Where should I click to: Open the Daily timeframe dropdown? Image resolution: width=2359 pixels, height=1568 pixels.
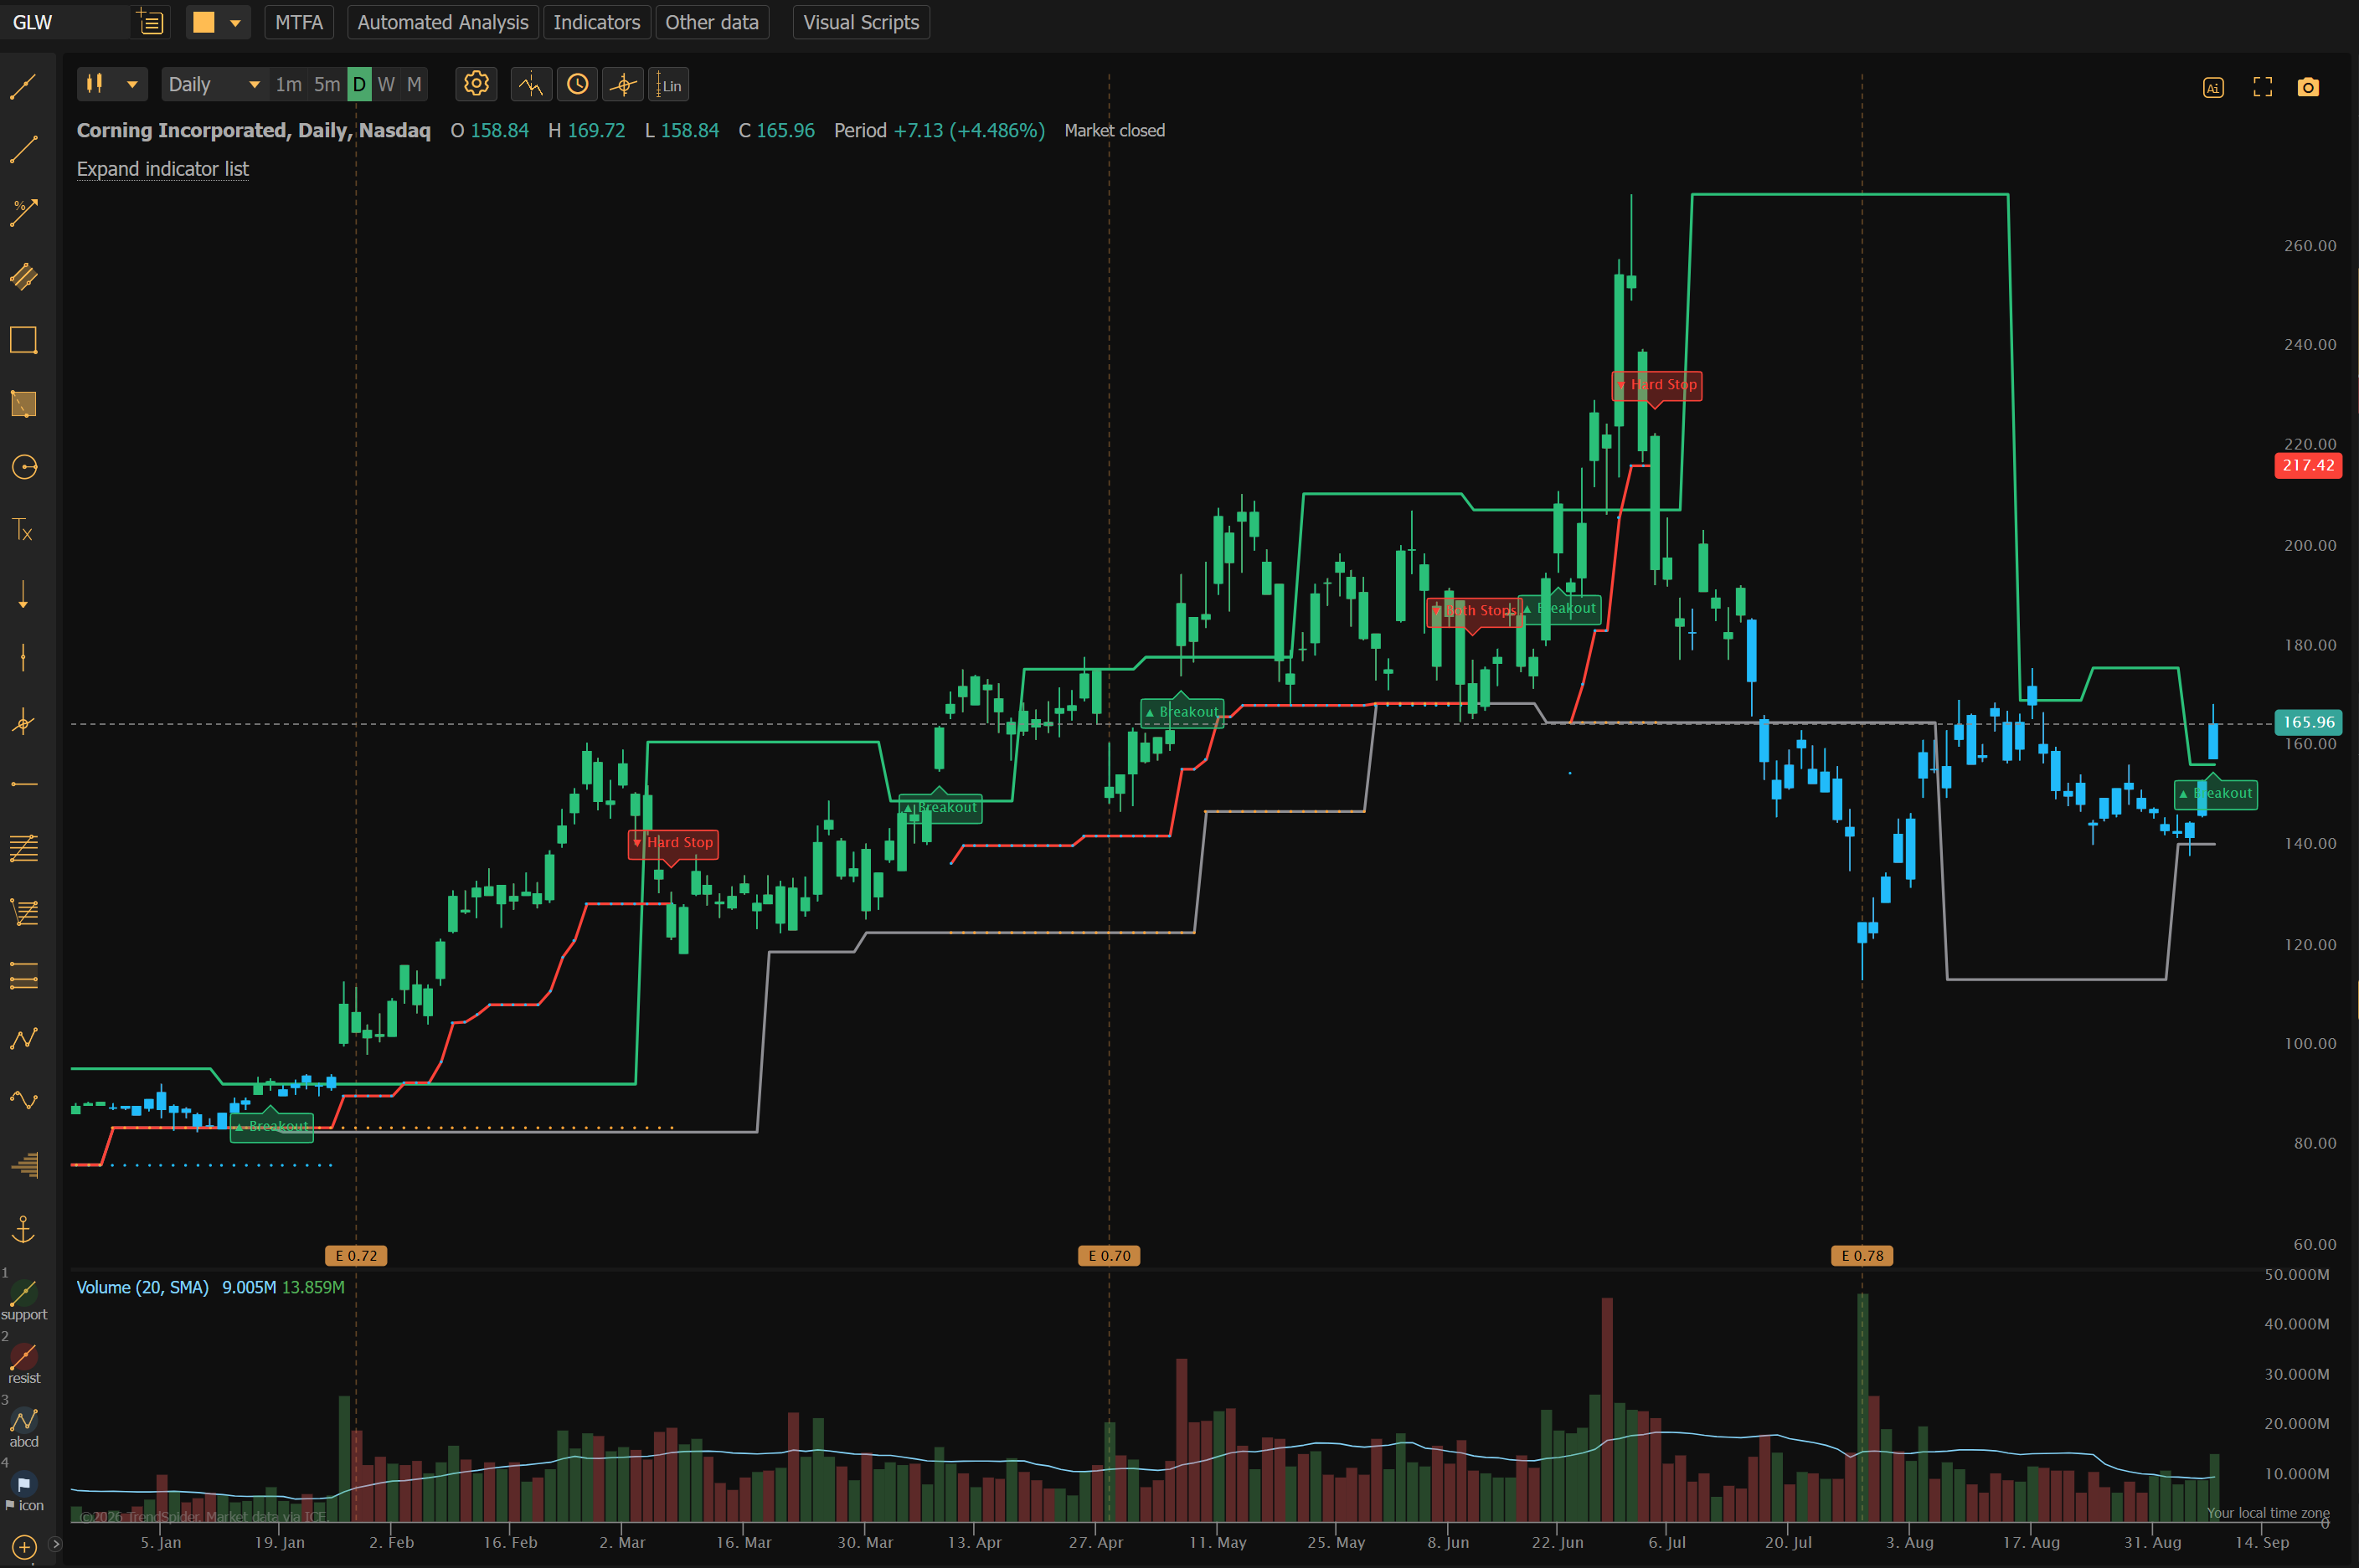click(214, 84)
